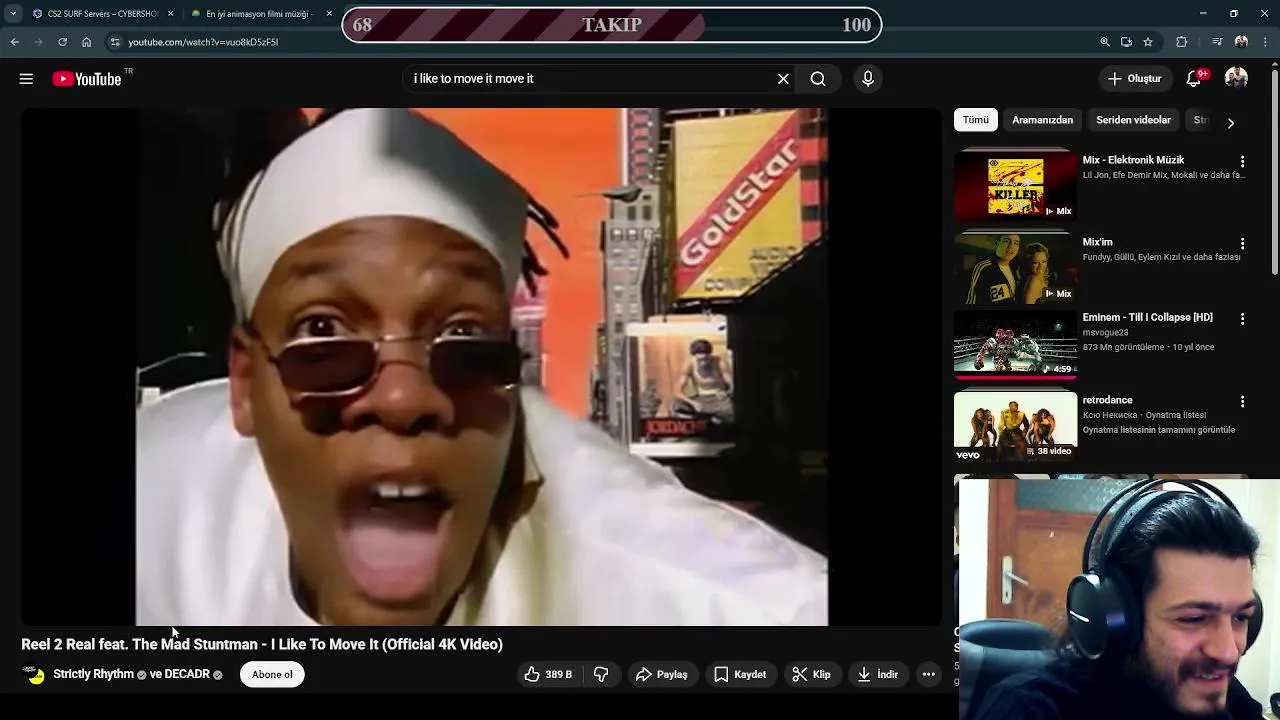Click the install app icon in address bar

[1126, 42]
